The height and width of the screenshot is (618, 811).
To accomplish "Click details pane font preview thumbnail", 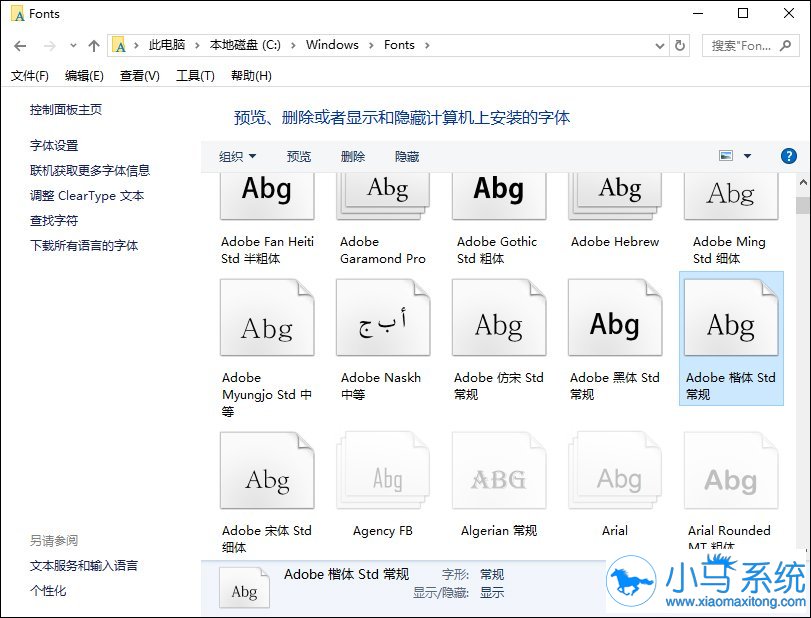I will coord(244,588).
